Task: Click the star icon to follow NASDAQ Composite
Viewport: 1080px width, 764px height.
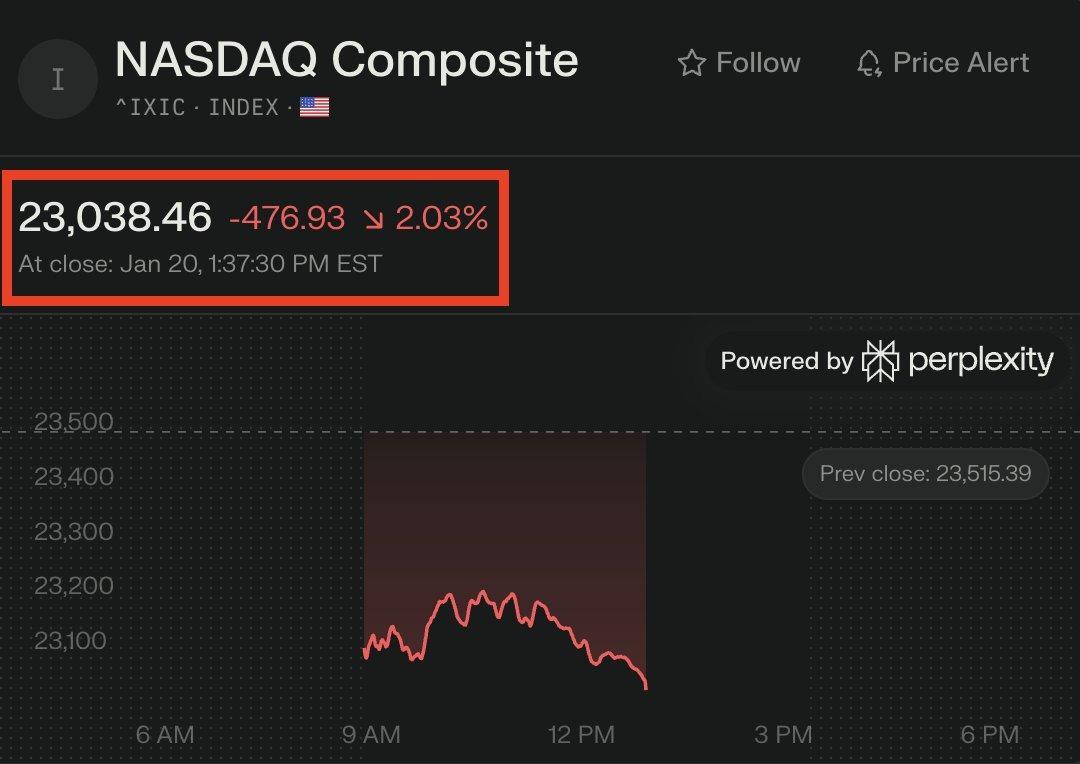Action: pos(692,62)
